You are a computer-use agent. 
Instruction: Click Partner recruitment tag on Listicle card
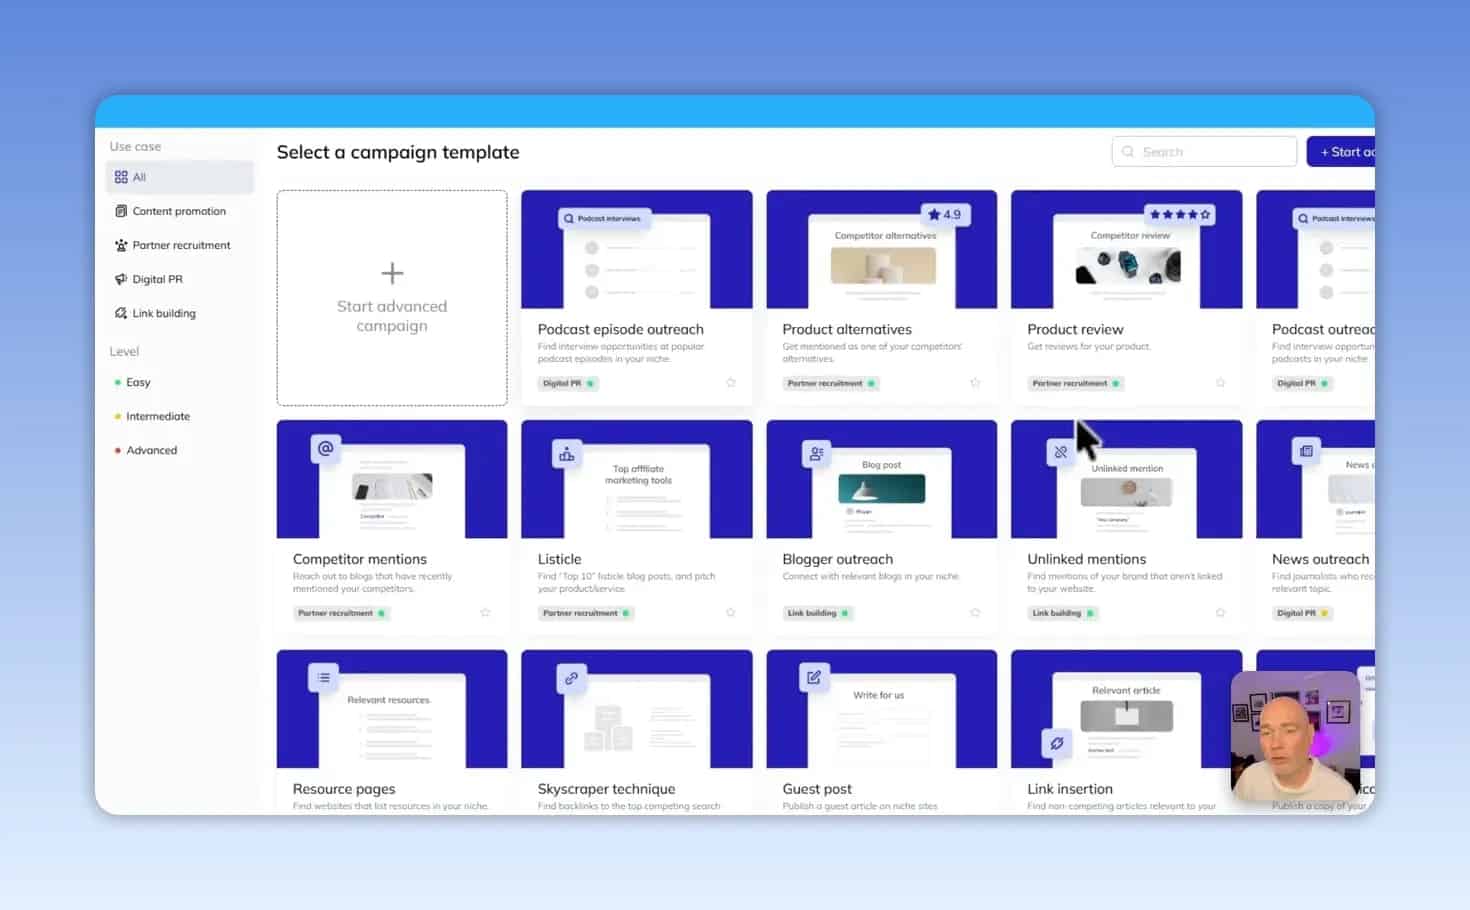click(x=586, y=613)
